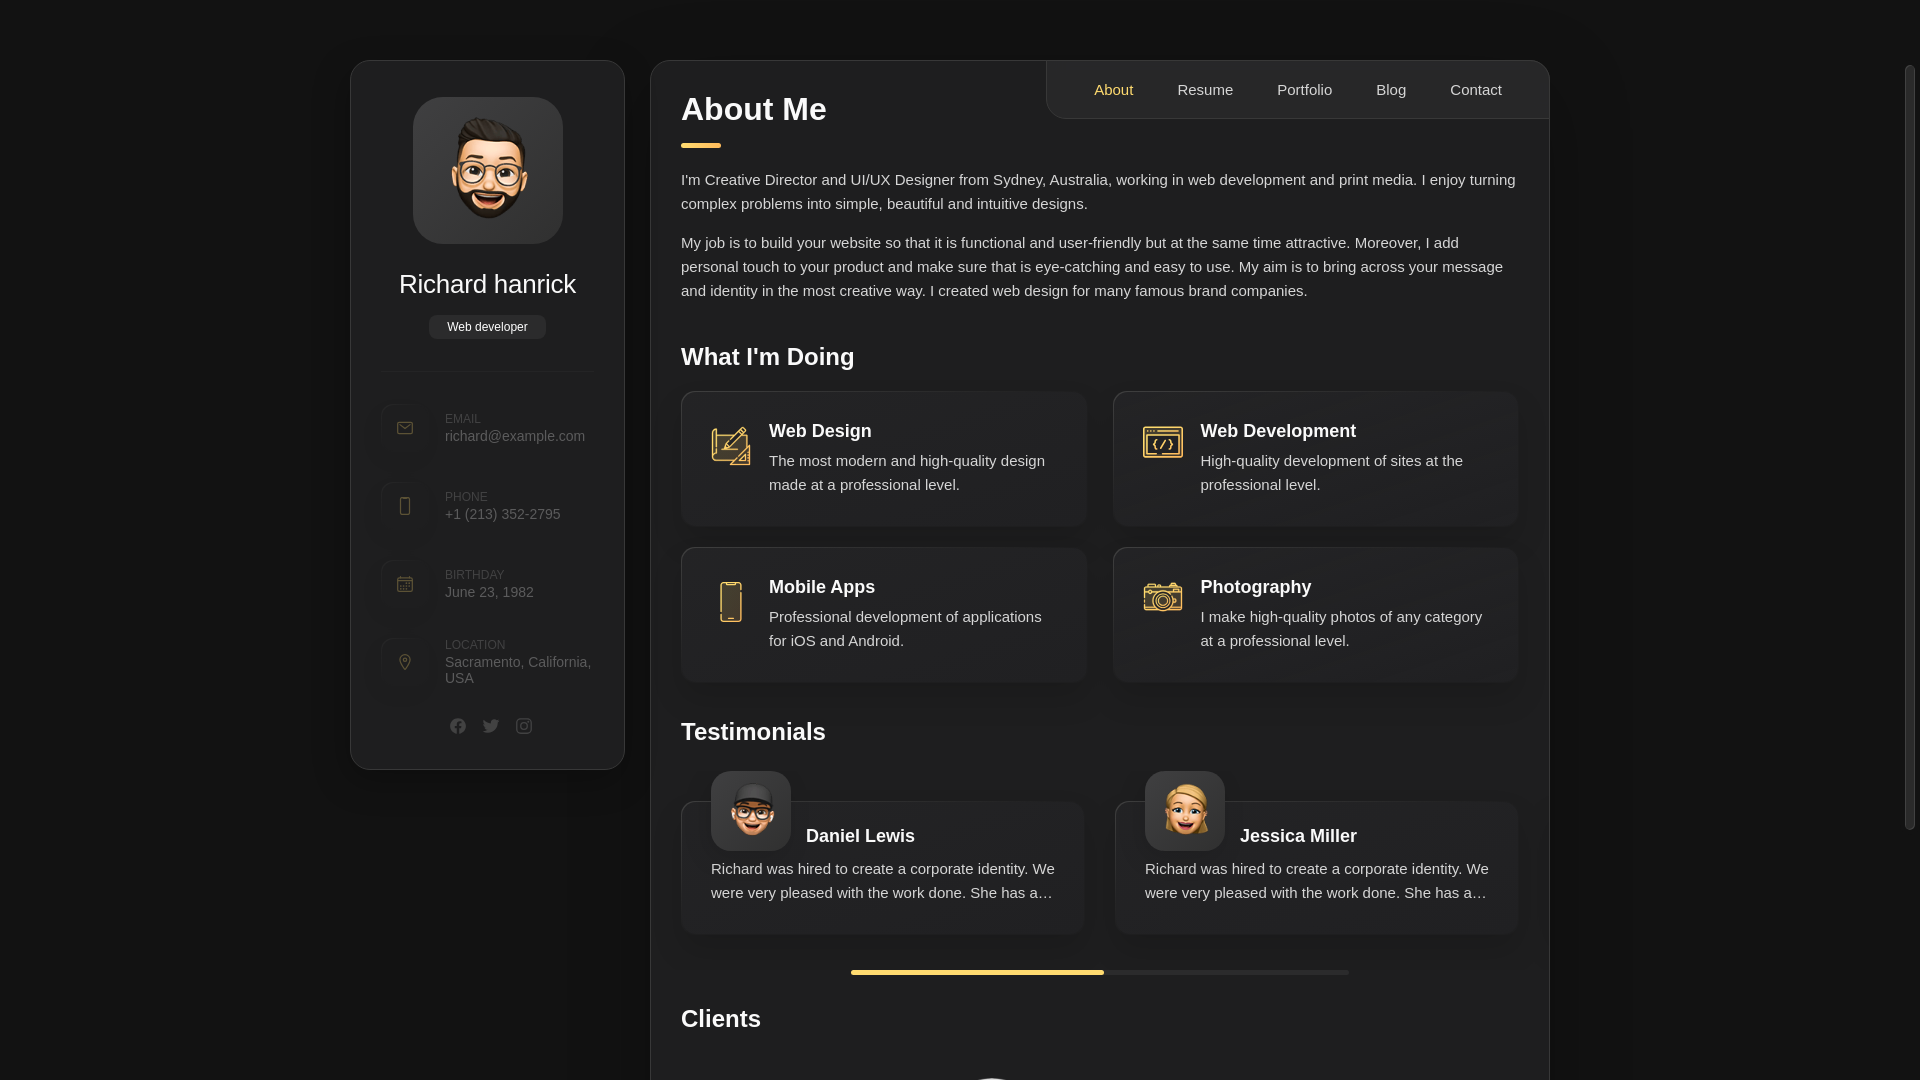Click the Web Design card title
The image size is (1920, 1080).
pos(820,431)
